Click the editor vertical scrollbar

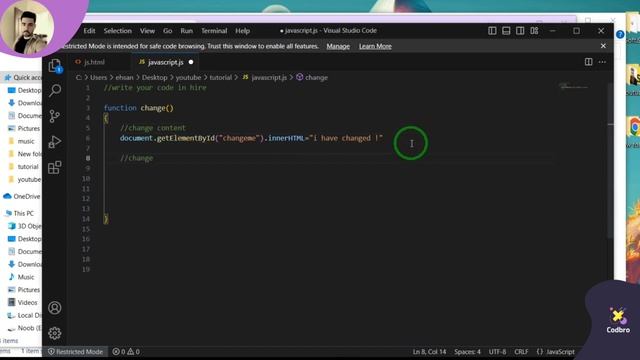point(610,161)
